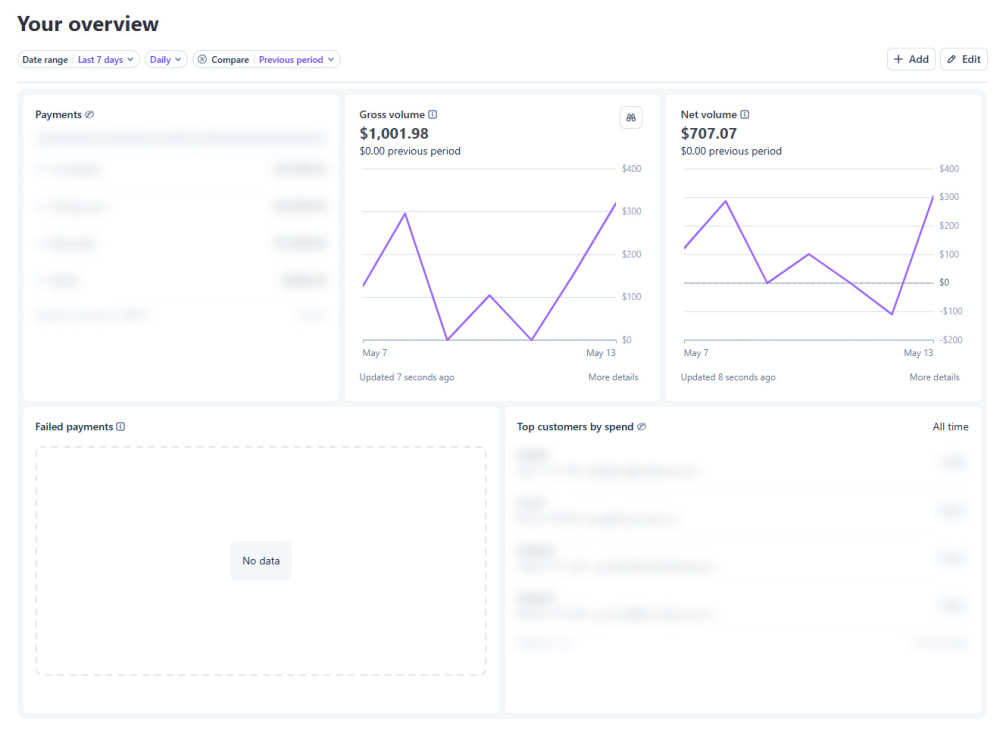Open More details under Gross volume chart

pyautogui.click(x=613, y=377)
